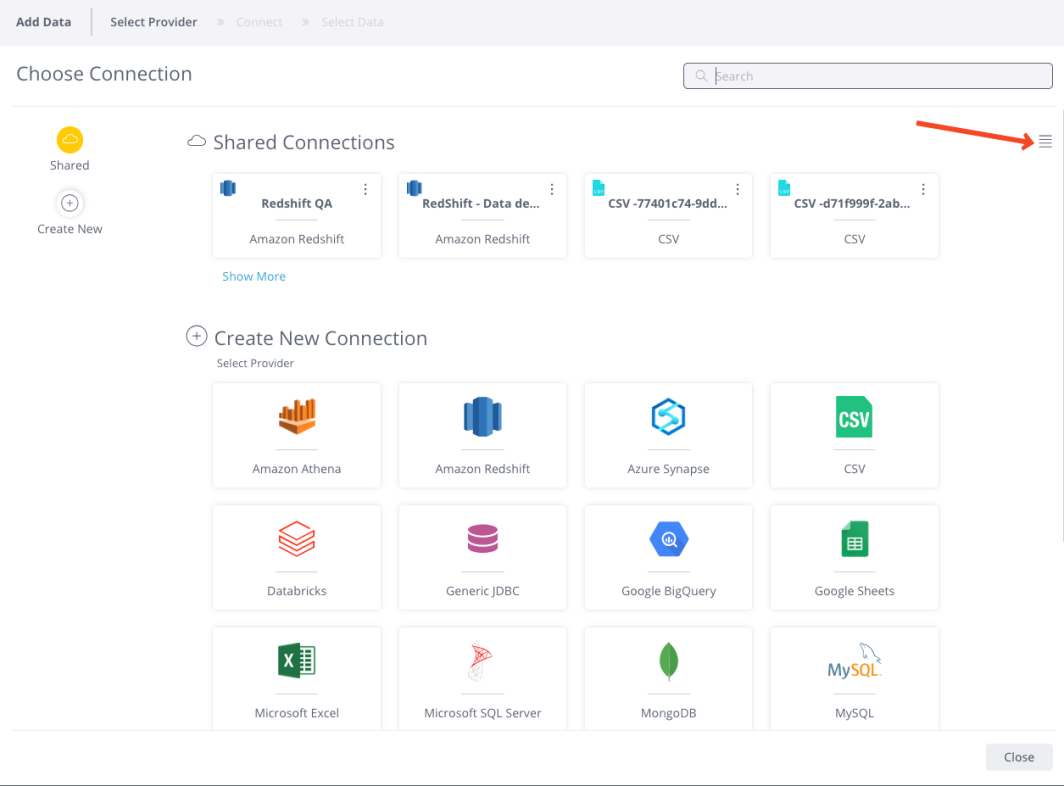
Task: Toggle list view with the hamburger icon
Action: (x=1045, y=141)
